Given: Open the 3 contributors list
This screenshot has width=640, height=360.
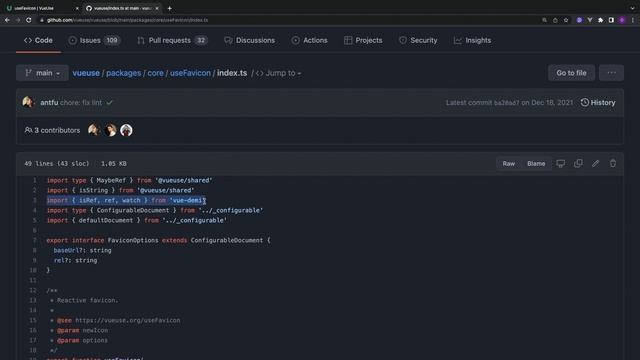Looking at the screenshot, I should pos(52,130).
